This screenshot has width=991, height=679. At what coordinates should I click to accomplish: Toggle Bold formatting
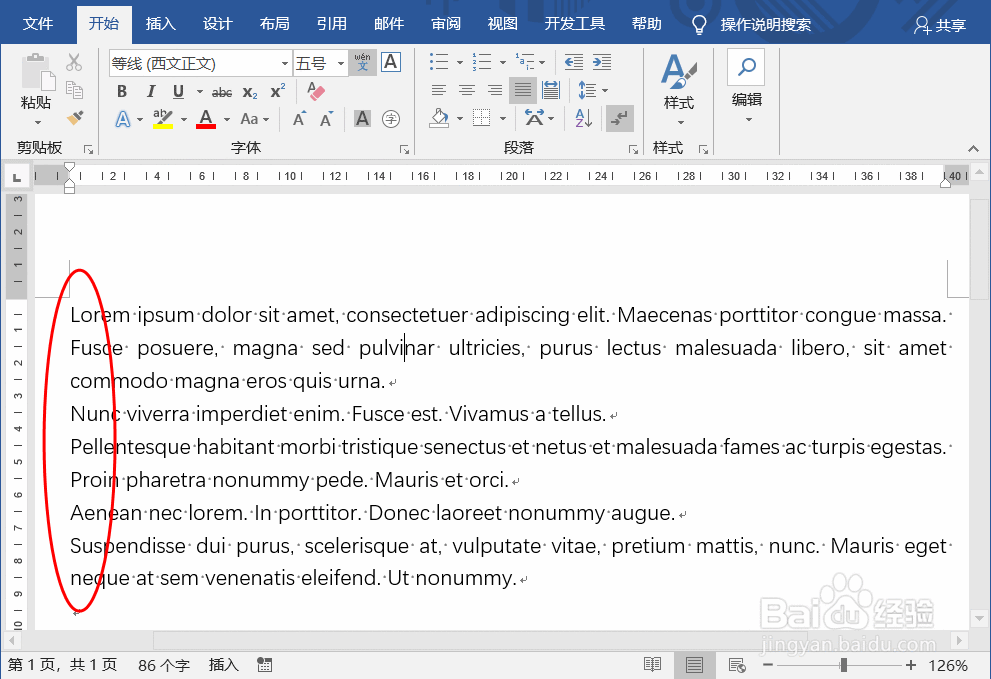[122, 92]
